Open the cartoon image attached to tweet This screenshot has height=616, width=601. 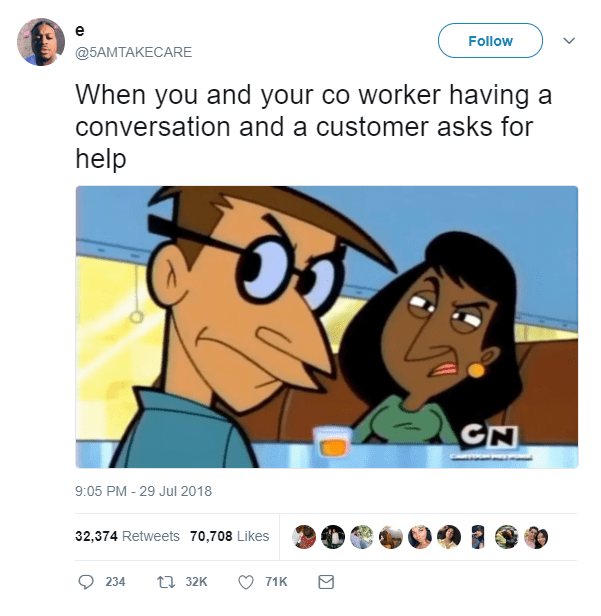pyautogui.click(x=327, y=327)
